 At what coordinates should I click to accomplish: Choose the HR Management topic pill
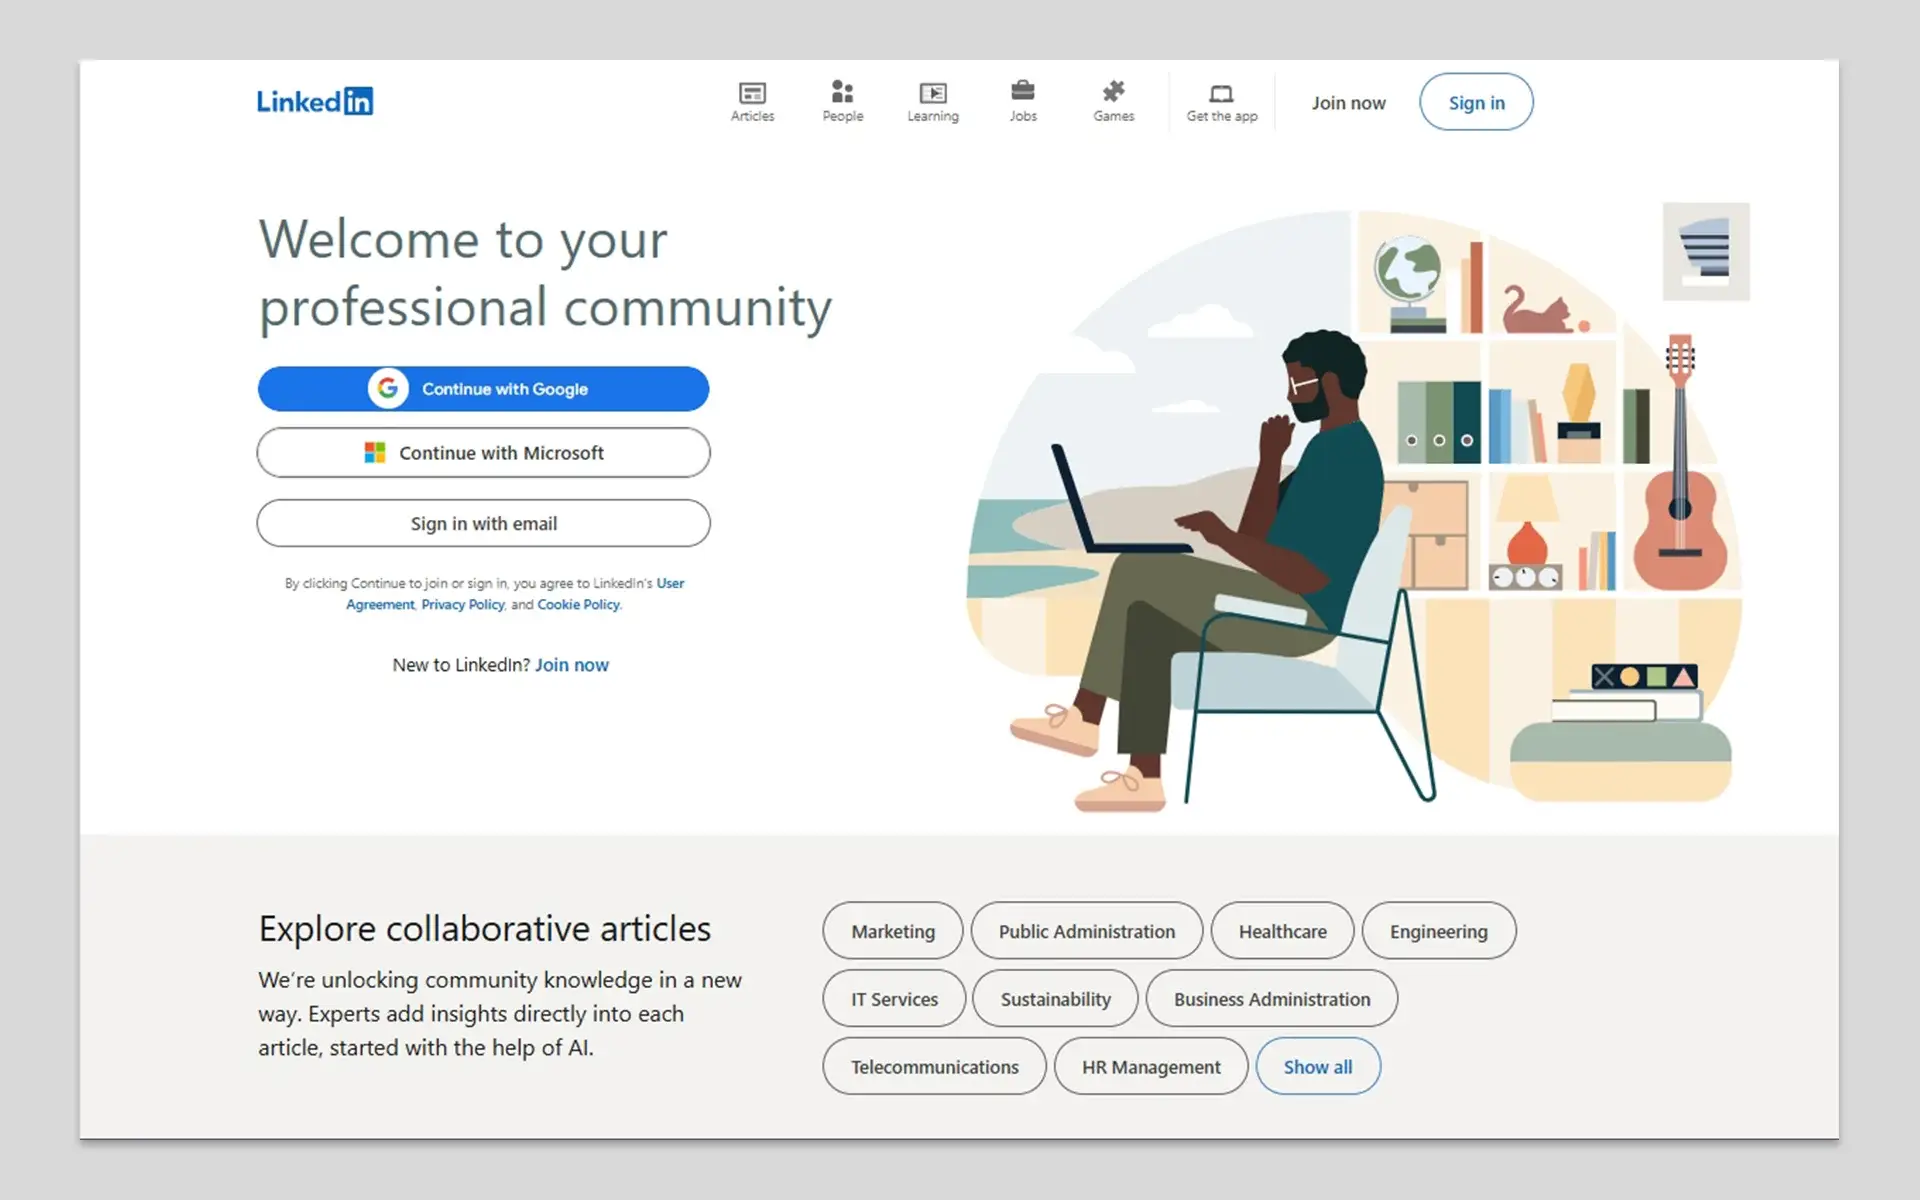[1150, 1067]
